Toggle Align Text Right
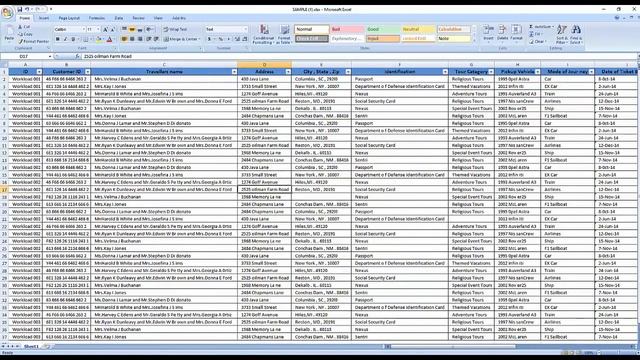Screen dimensions: 640x360 [140, 39]
